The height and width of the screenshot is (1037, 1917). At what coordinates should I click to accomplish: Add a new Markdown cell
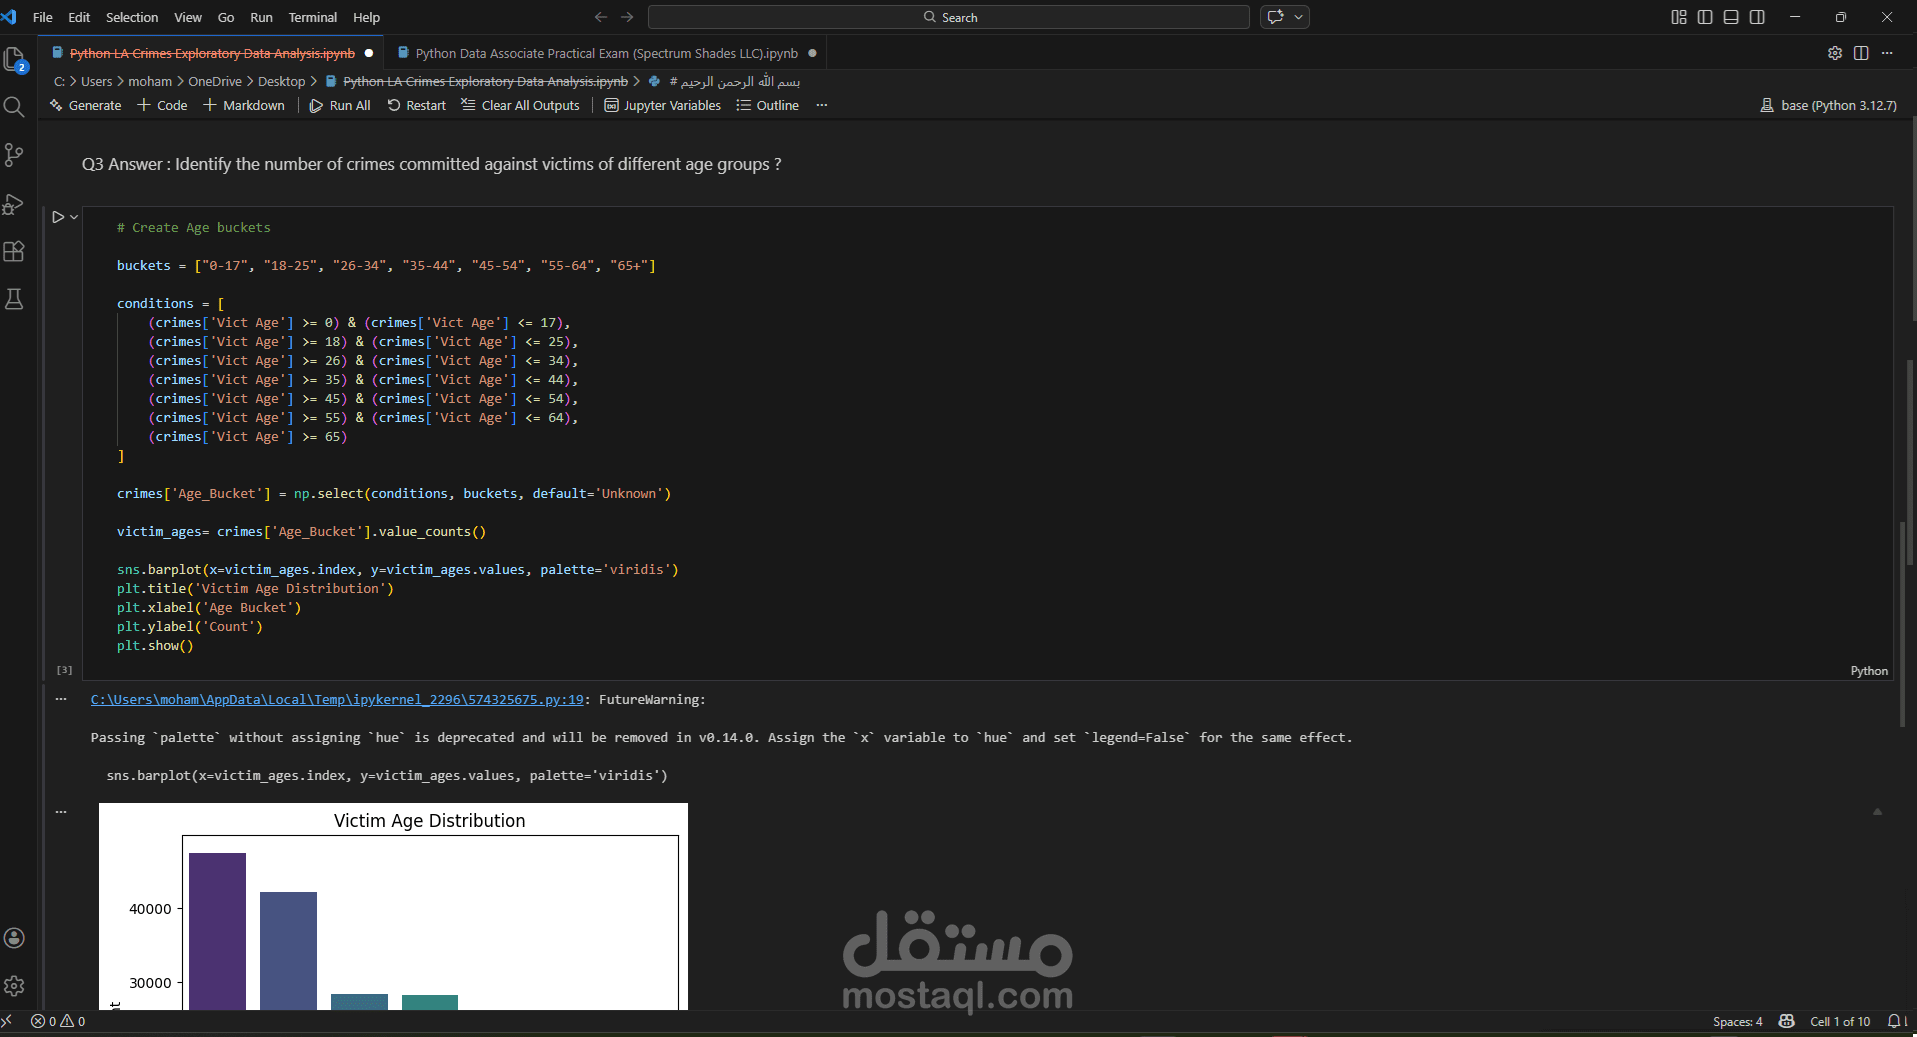point(244,105)
